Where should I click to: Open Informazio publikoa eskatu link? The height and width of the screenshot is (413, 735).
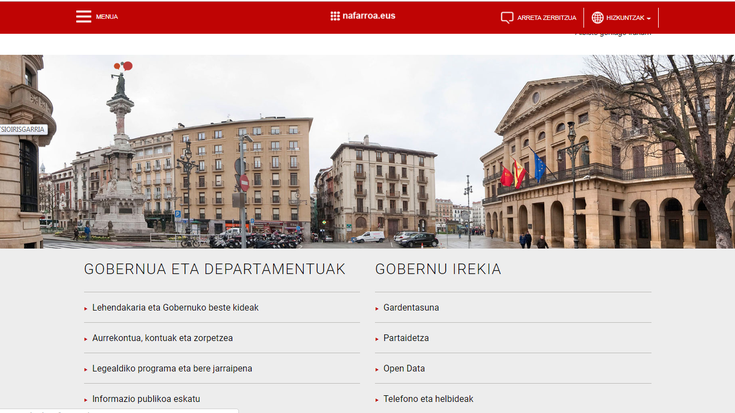(x=146, y=399)
